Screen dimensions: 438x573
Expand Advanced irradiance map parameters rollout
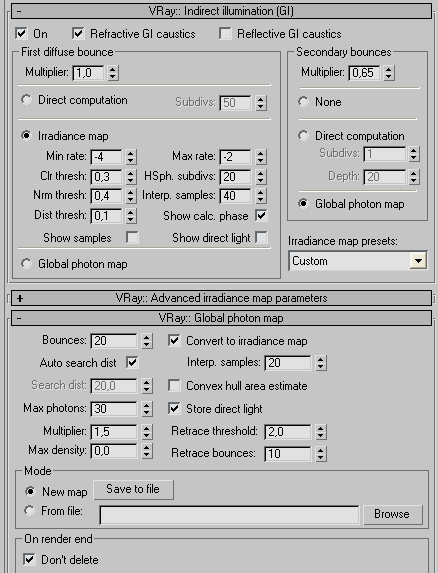point(221,298)
